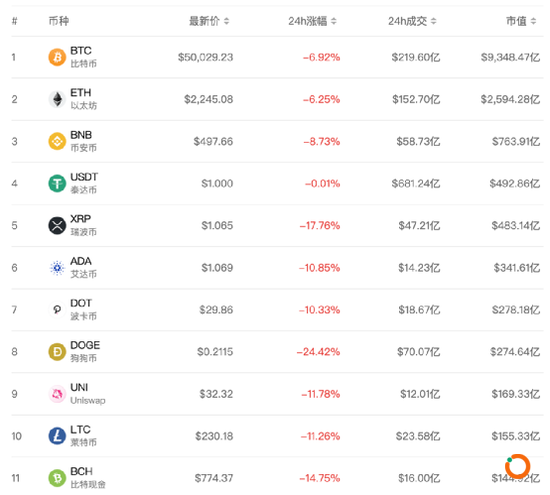Click the Polkadot DOT icon
Screen dimensions: 550x495
(57, 310)
